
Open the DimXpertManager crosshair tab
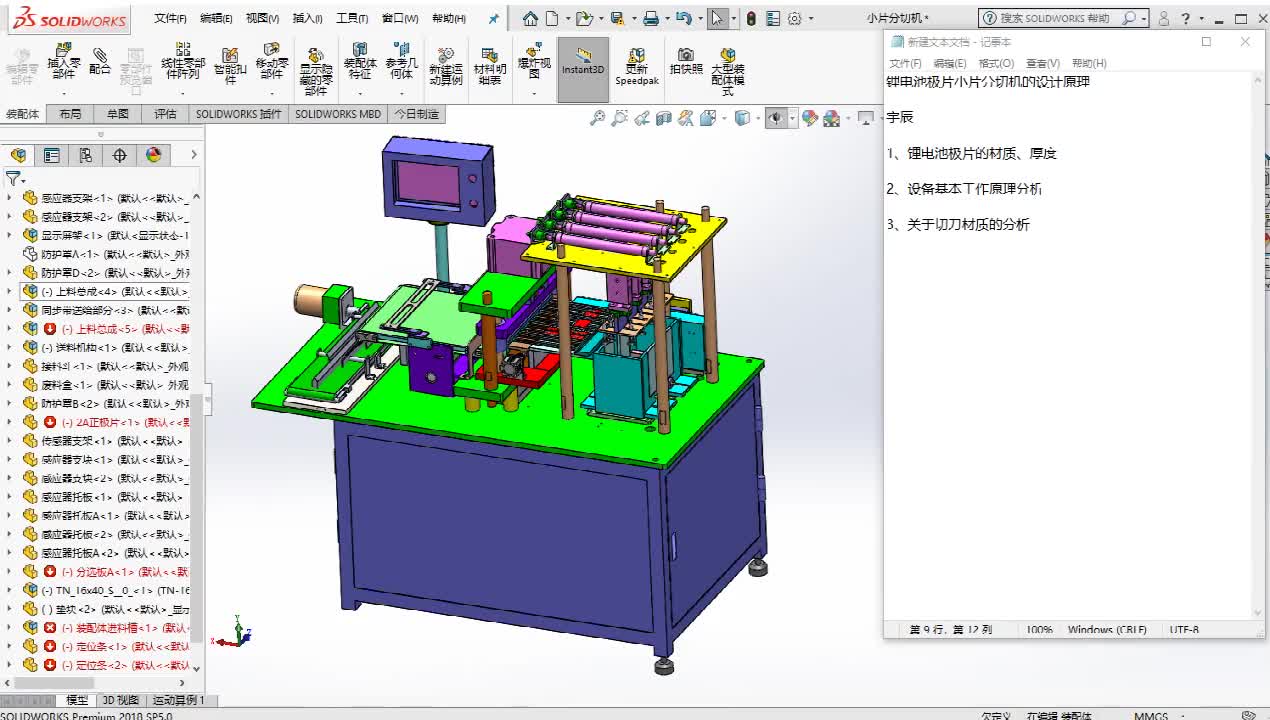click(x=119, y=155)
